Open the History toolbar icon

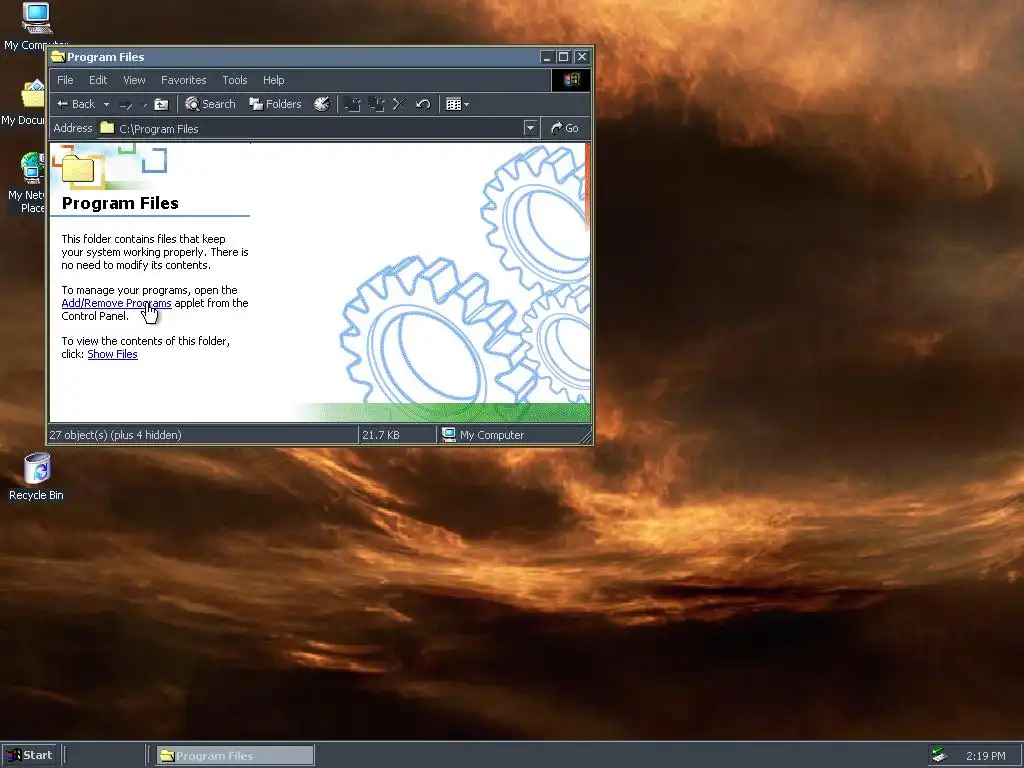coord(322,104)
